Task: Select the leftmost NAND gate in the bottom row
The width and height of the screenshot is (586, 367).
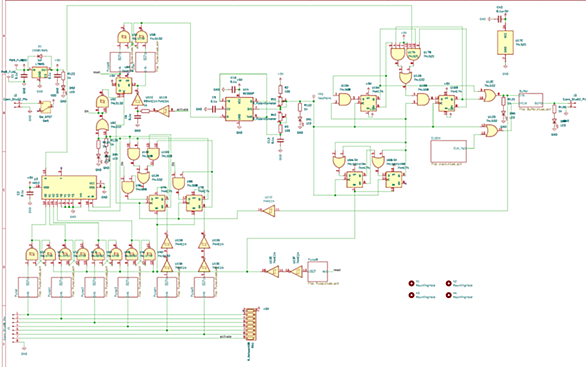Action: point(31,254)
